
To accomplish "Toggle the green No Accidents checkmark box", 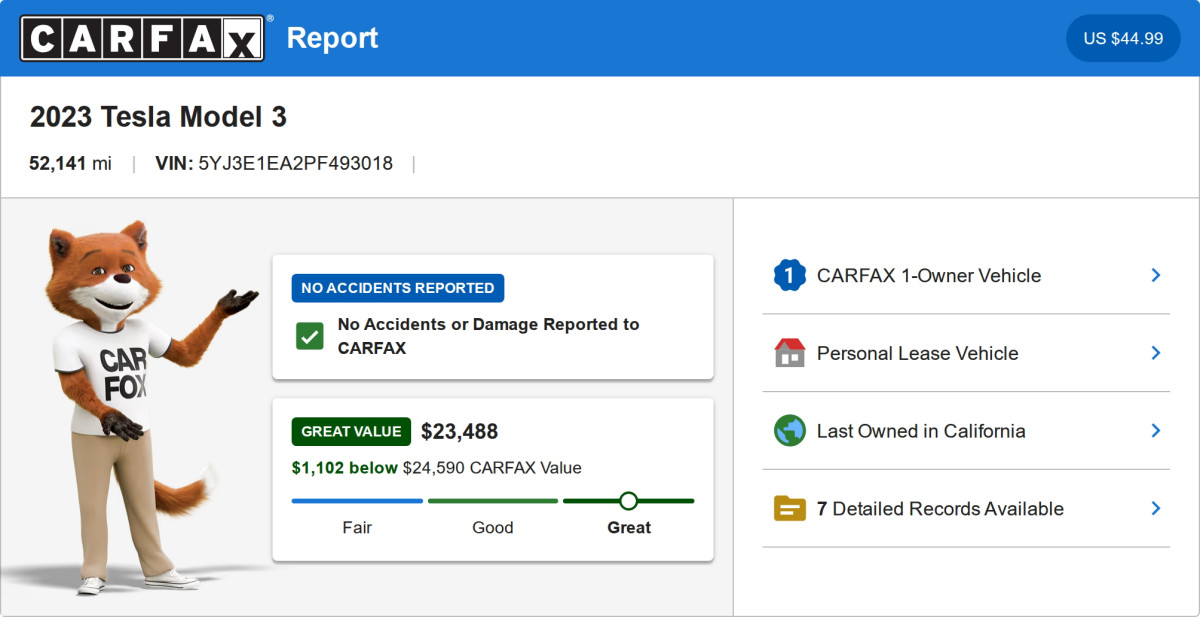I will (x=310, y=336).
